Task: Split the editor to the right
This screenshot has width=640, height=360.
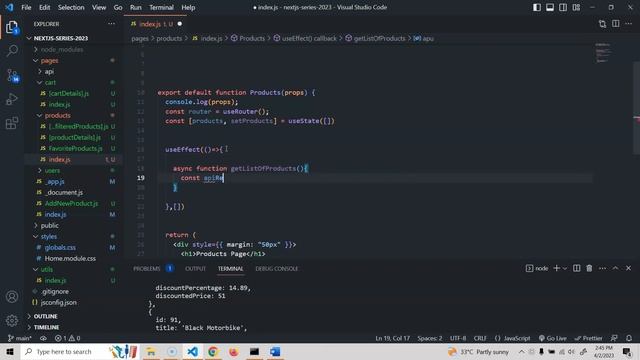Action: coord(616,24)
